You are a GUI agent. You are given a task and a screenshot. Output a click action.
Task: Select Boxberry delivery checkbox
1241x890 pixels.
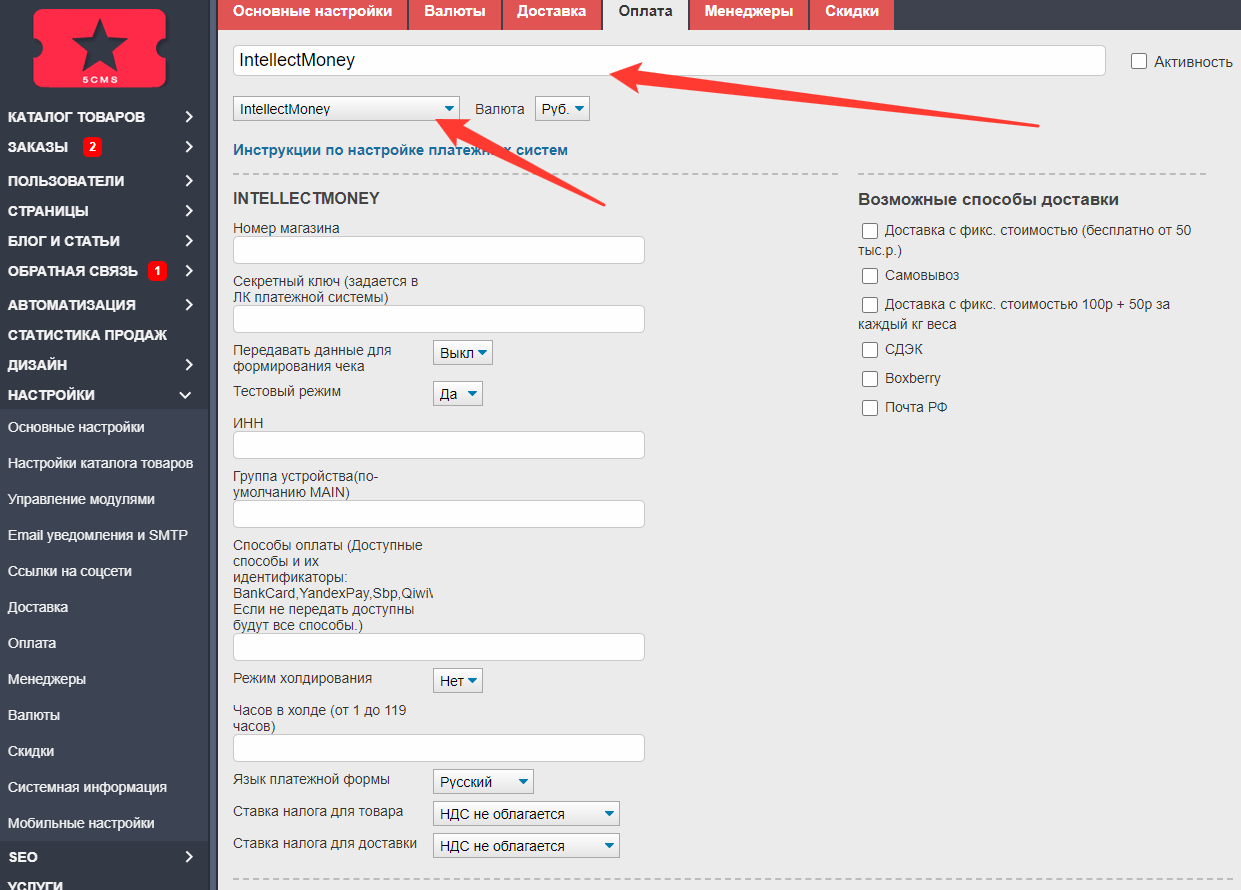[x=870, y=379]
